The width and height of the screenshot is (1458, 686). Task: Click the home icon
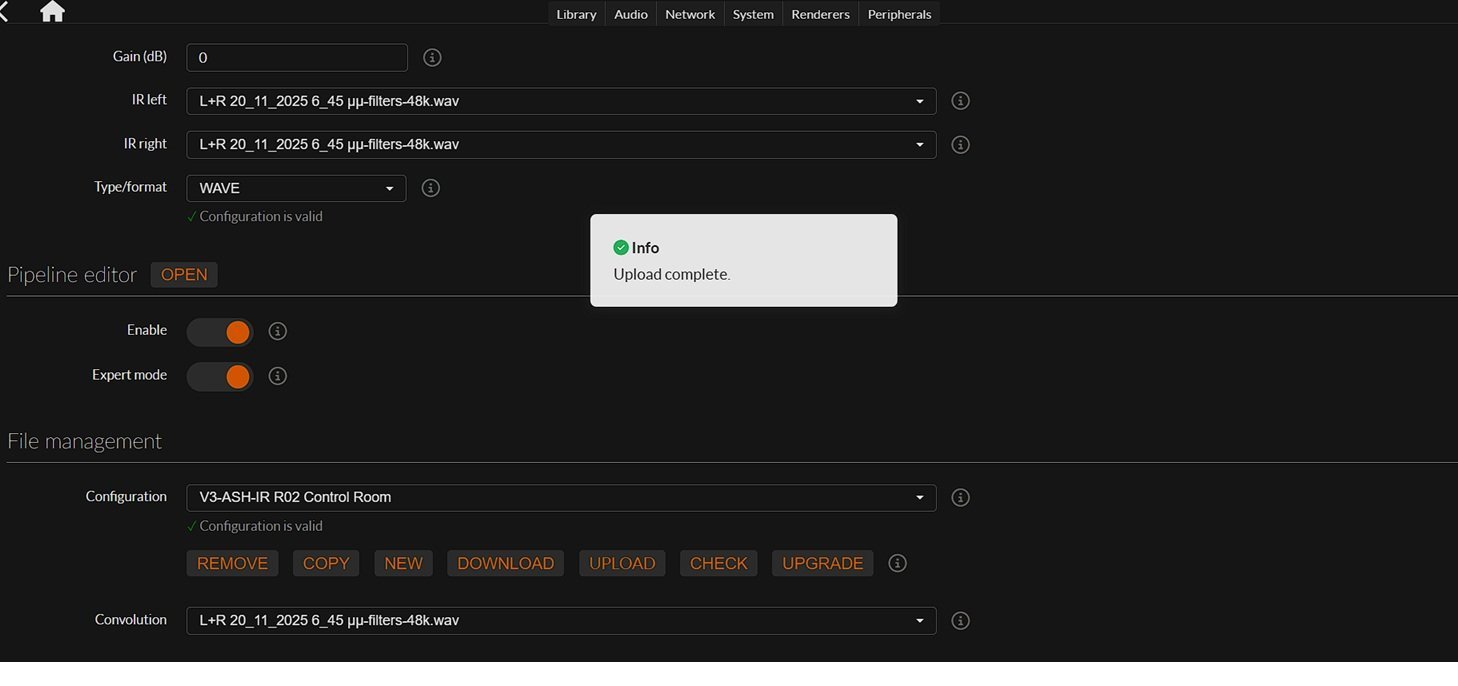point(52,12)
